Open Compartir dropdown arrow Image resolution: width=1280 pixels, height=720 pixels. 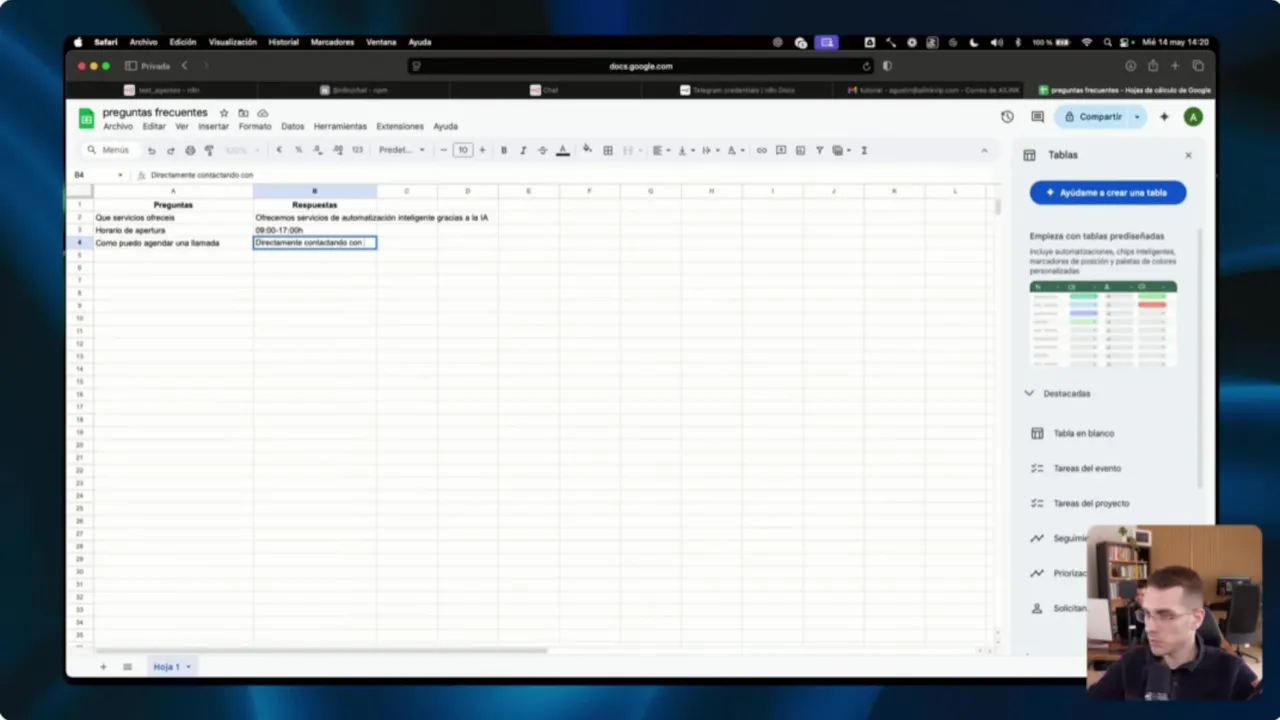(x=1137, y=117)
